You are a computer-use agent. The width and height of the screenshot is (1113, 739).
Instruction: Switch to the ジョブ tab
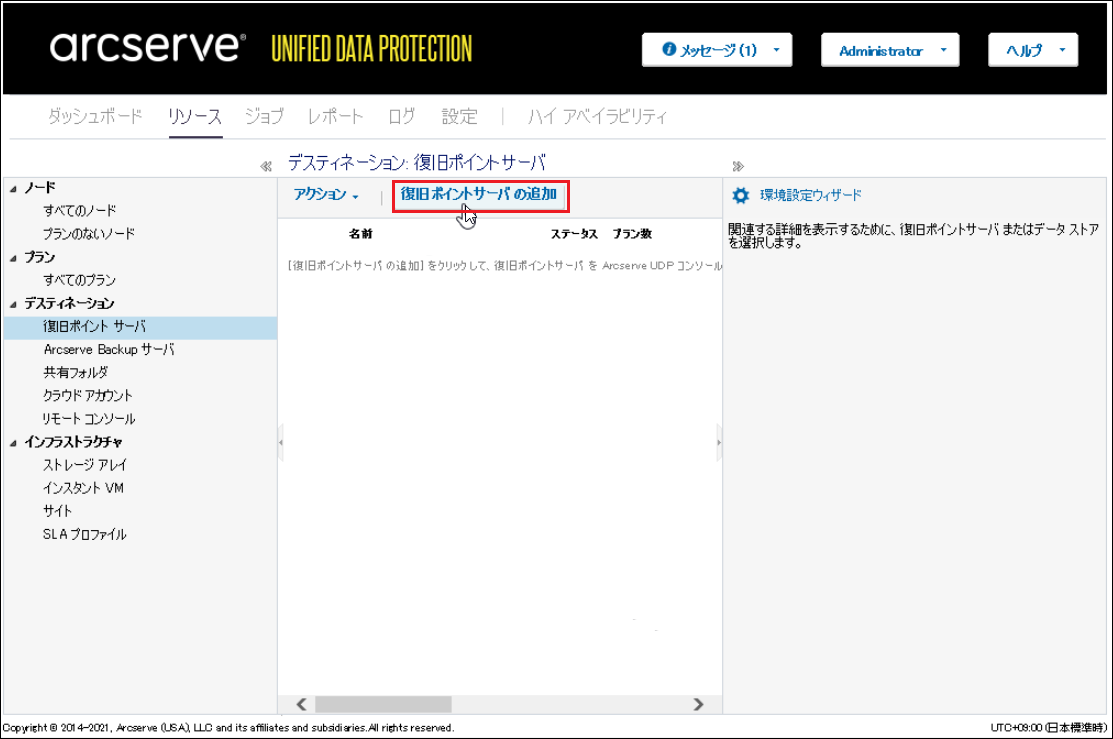[x=264, y=116]
